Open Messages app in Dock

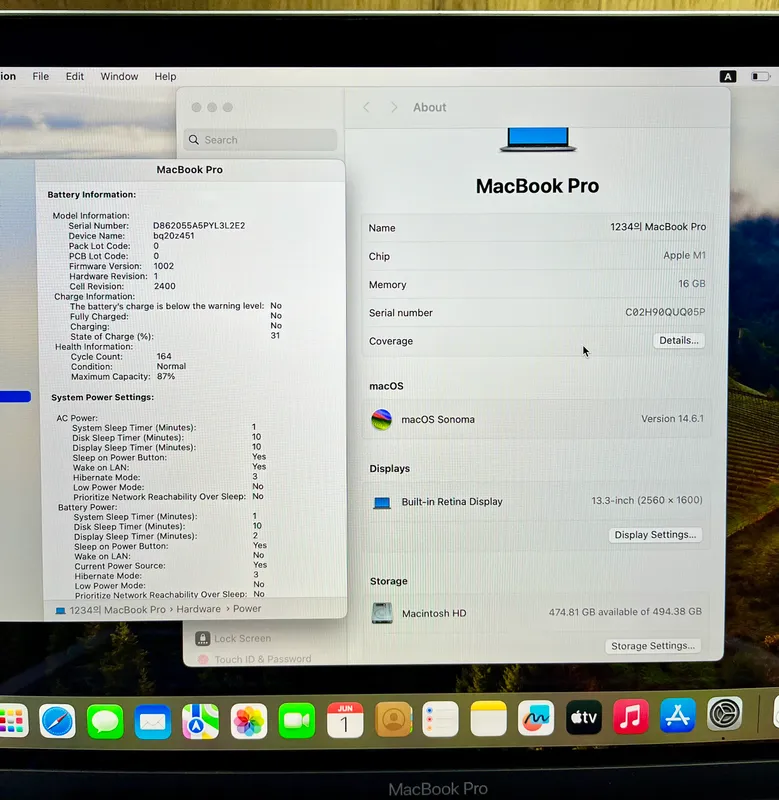(105, 721)
